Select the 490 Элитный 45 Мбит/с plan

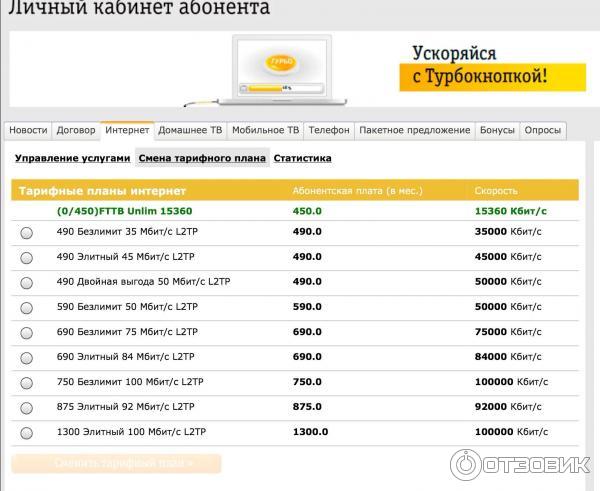[27, 258]
